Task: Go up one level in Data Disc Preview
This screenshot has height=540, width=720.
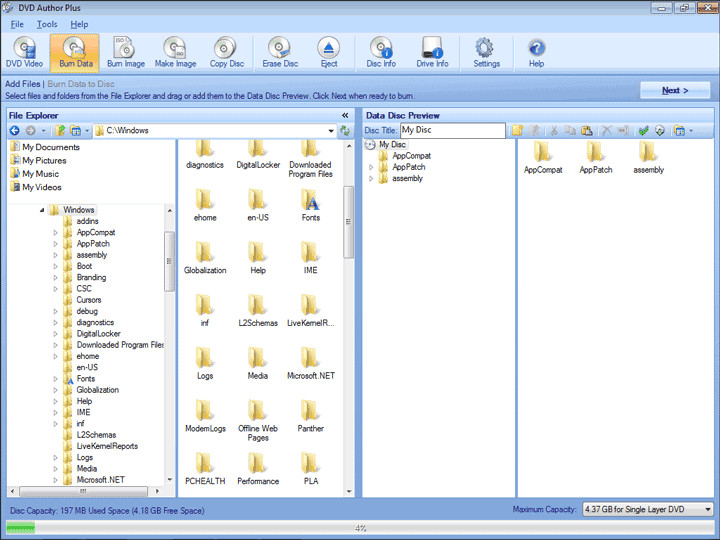Action: (534, 130)
